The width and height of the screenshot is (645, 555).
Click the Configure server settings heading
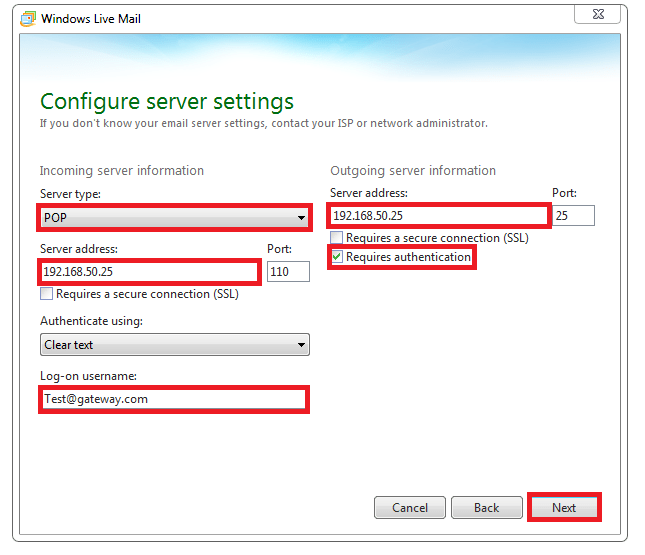pos(167,102)
